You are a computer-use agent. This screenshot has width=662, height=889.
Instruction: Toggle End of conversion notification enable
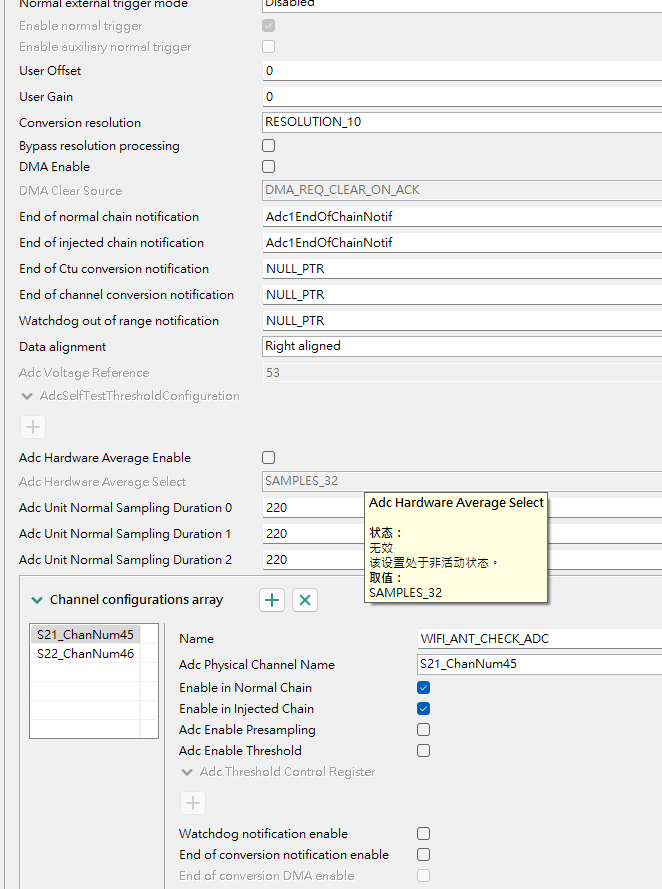tap(423, 854)
